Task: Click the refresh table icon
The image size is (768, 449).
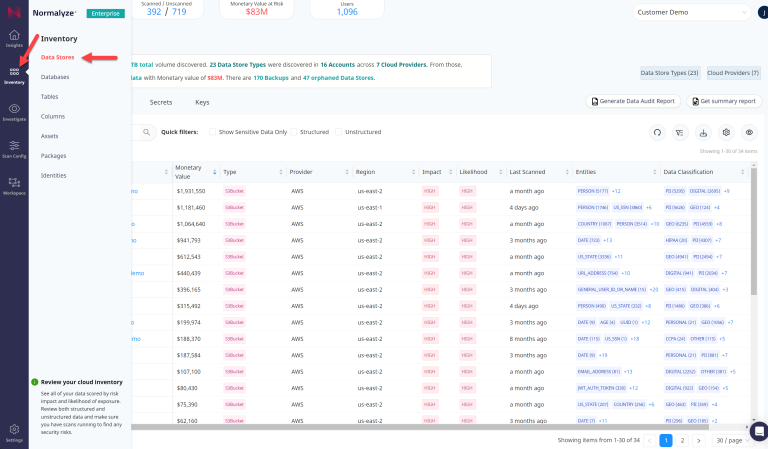Action: 657,132
